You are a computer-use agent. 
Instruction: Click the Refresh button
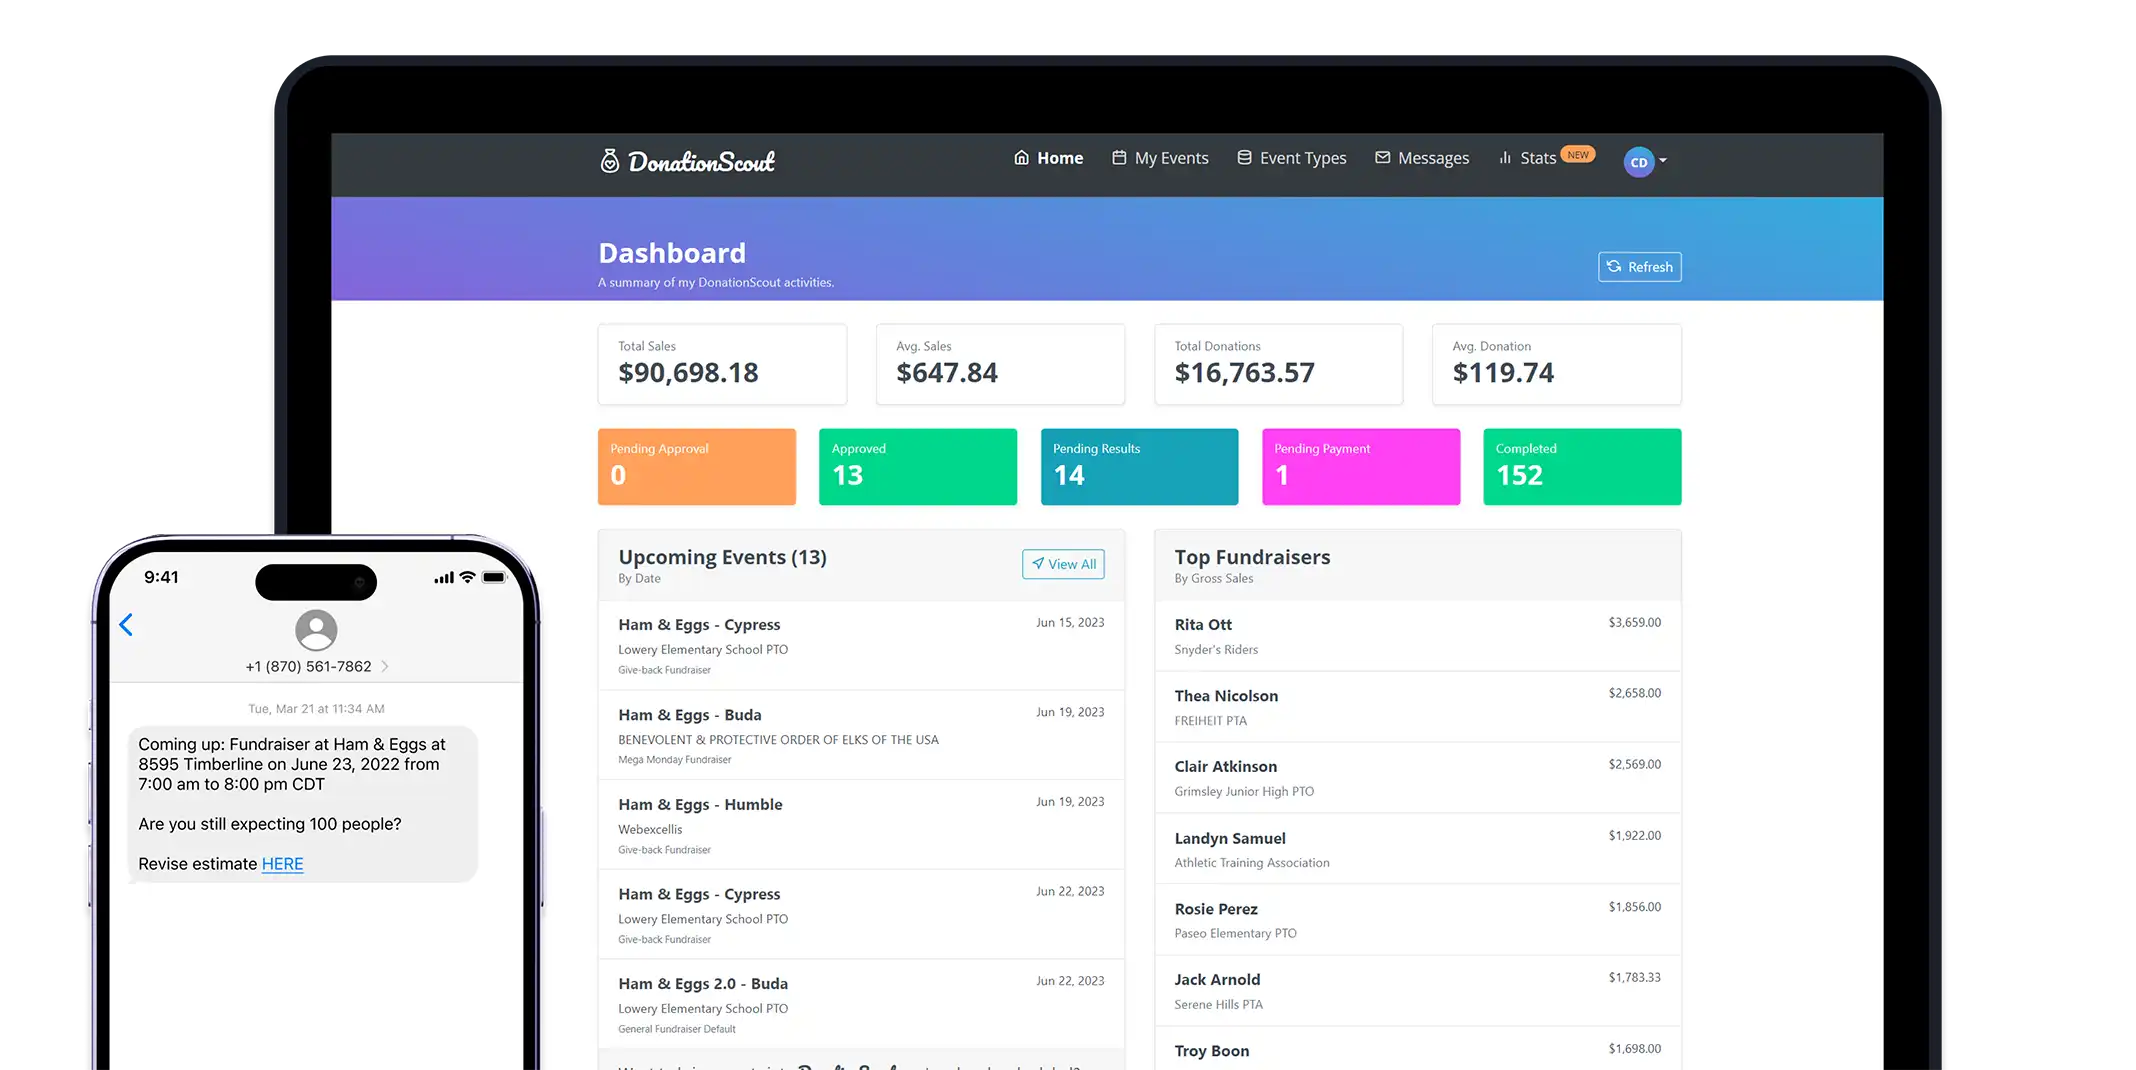1639,267
